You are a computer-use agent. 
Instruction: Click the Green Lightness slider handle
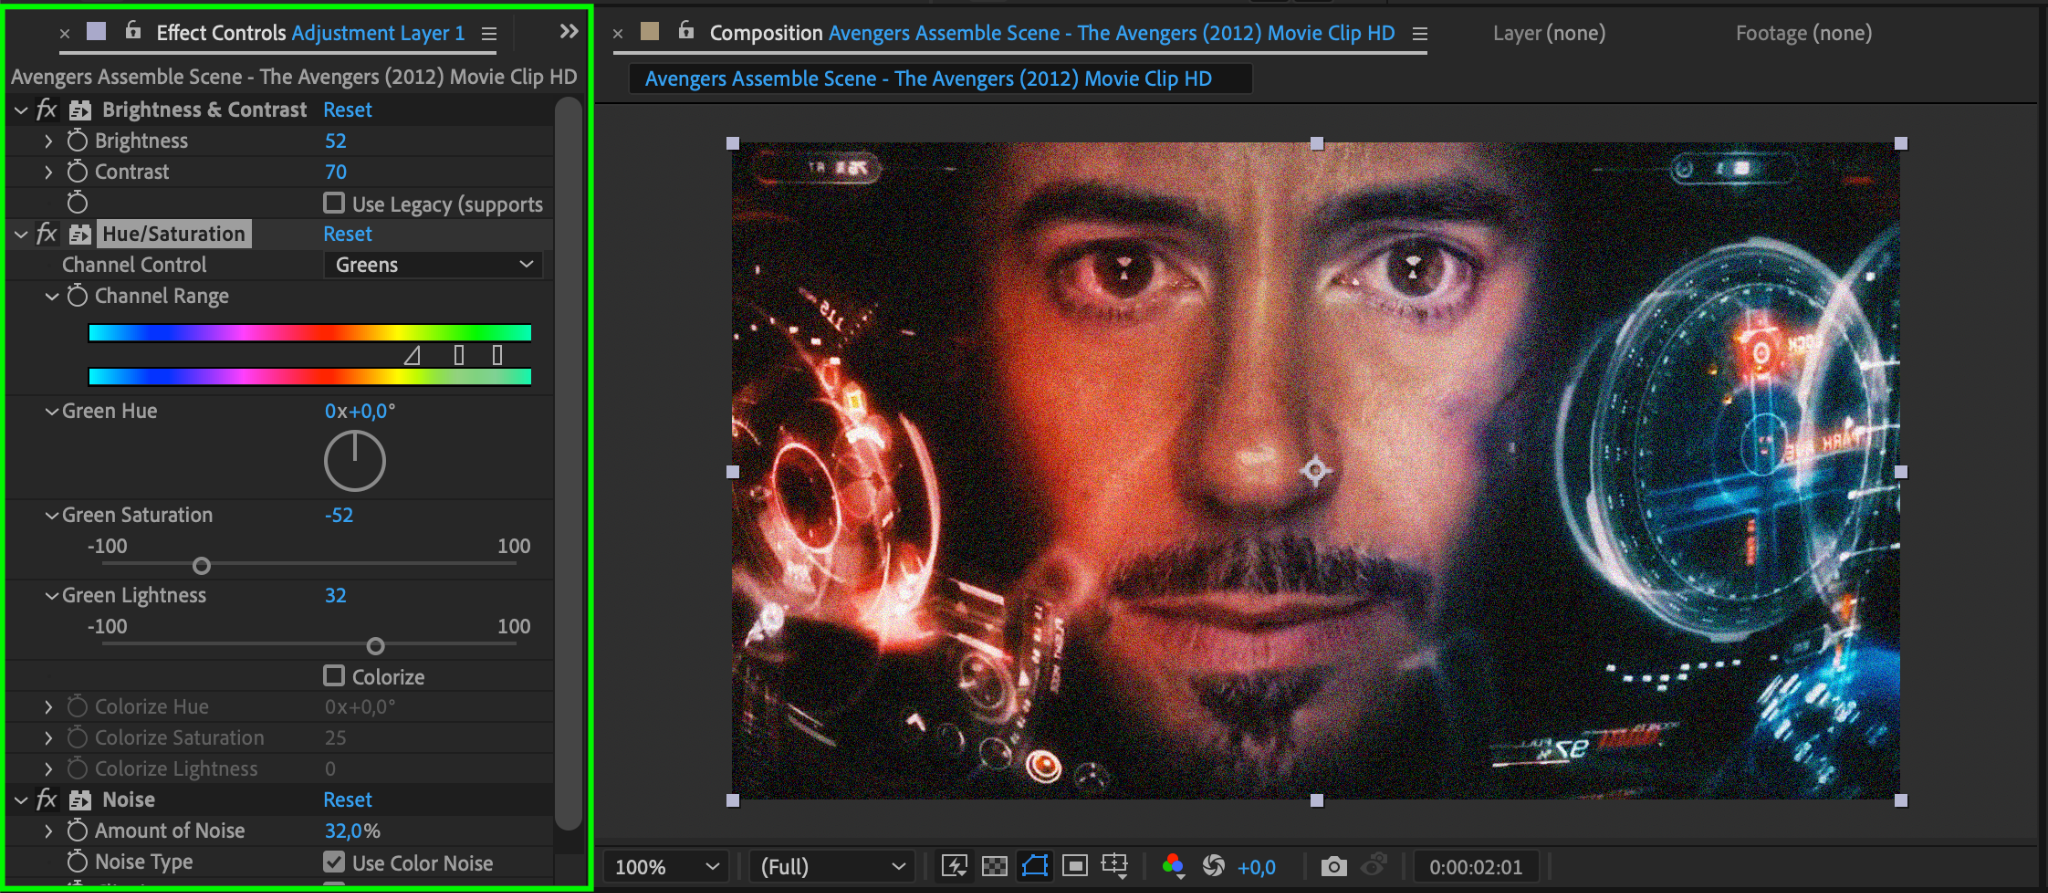[x=375, y=646]
